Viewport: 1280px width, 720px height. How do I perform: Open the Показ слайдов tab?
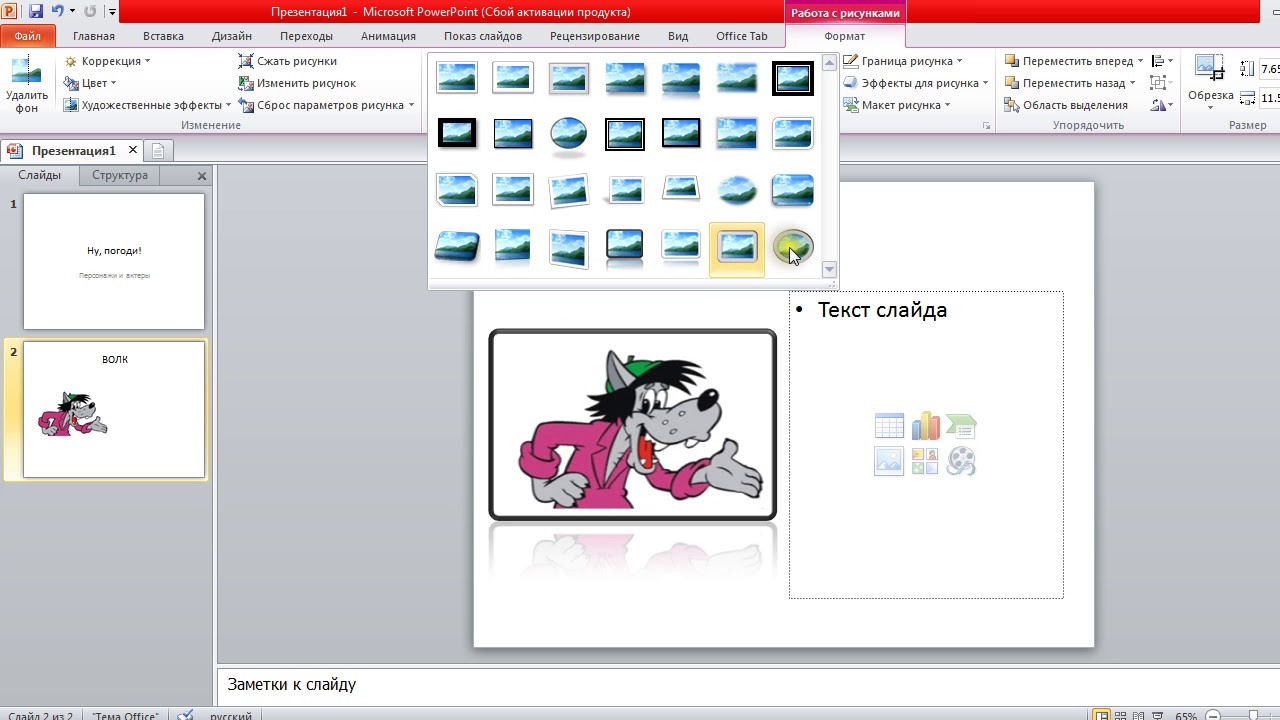click(483, 36)
